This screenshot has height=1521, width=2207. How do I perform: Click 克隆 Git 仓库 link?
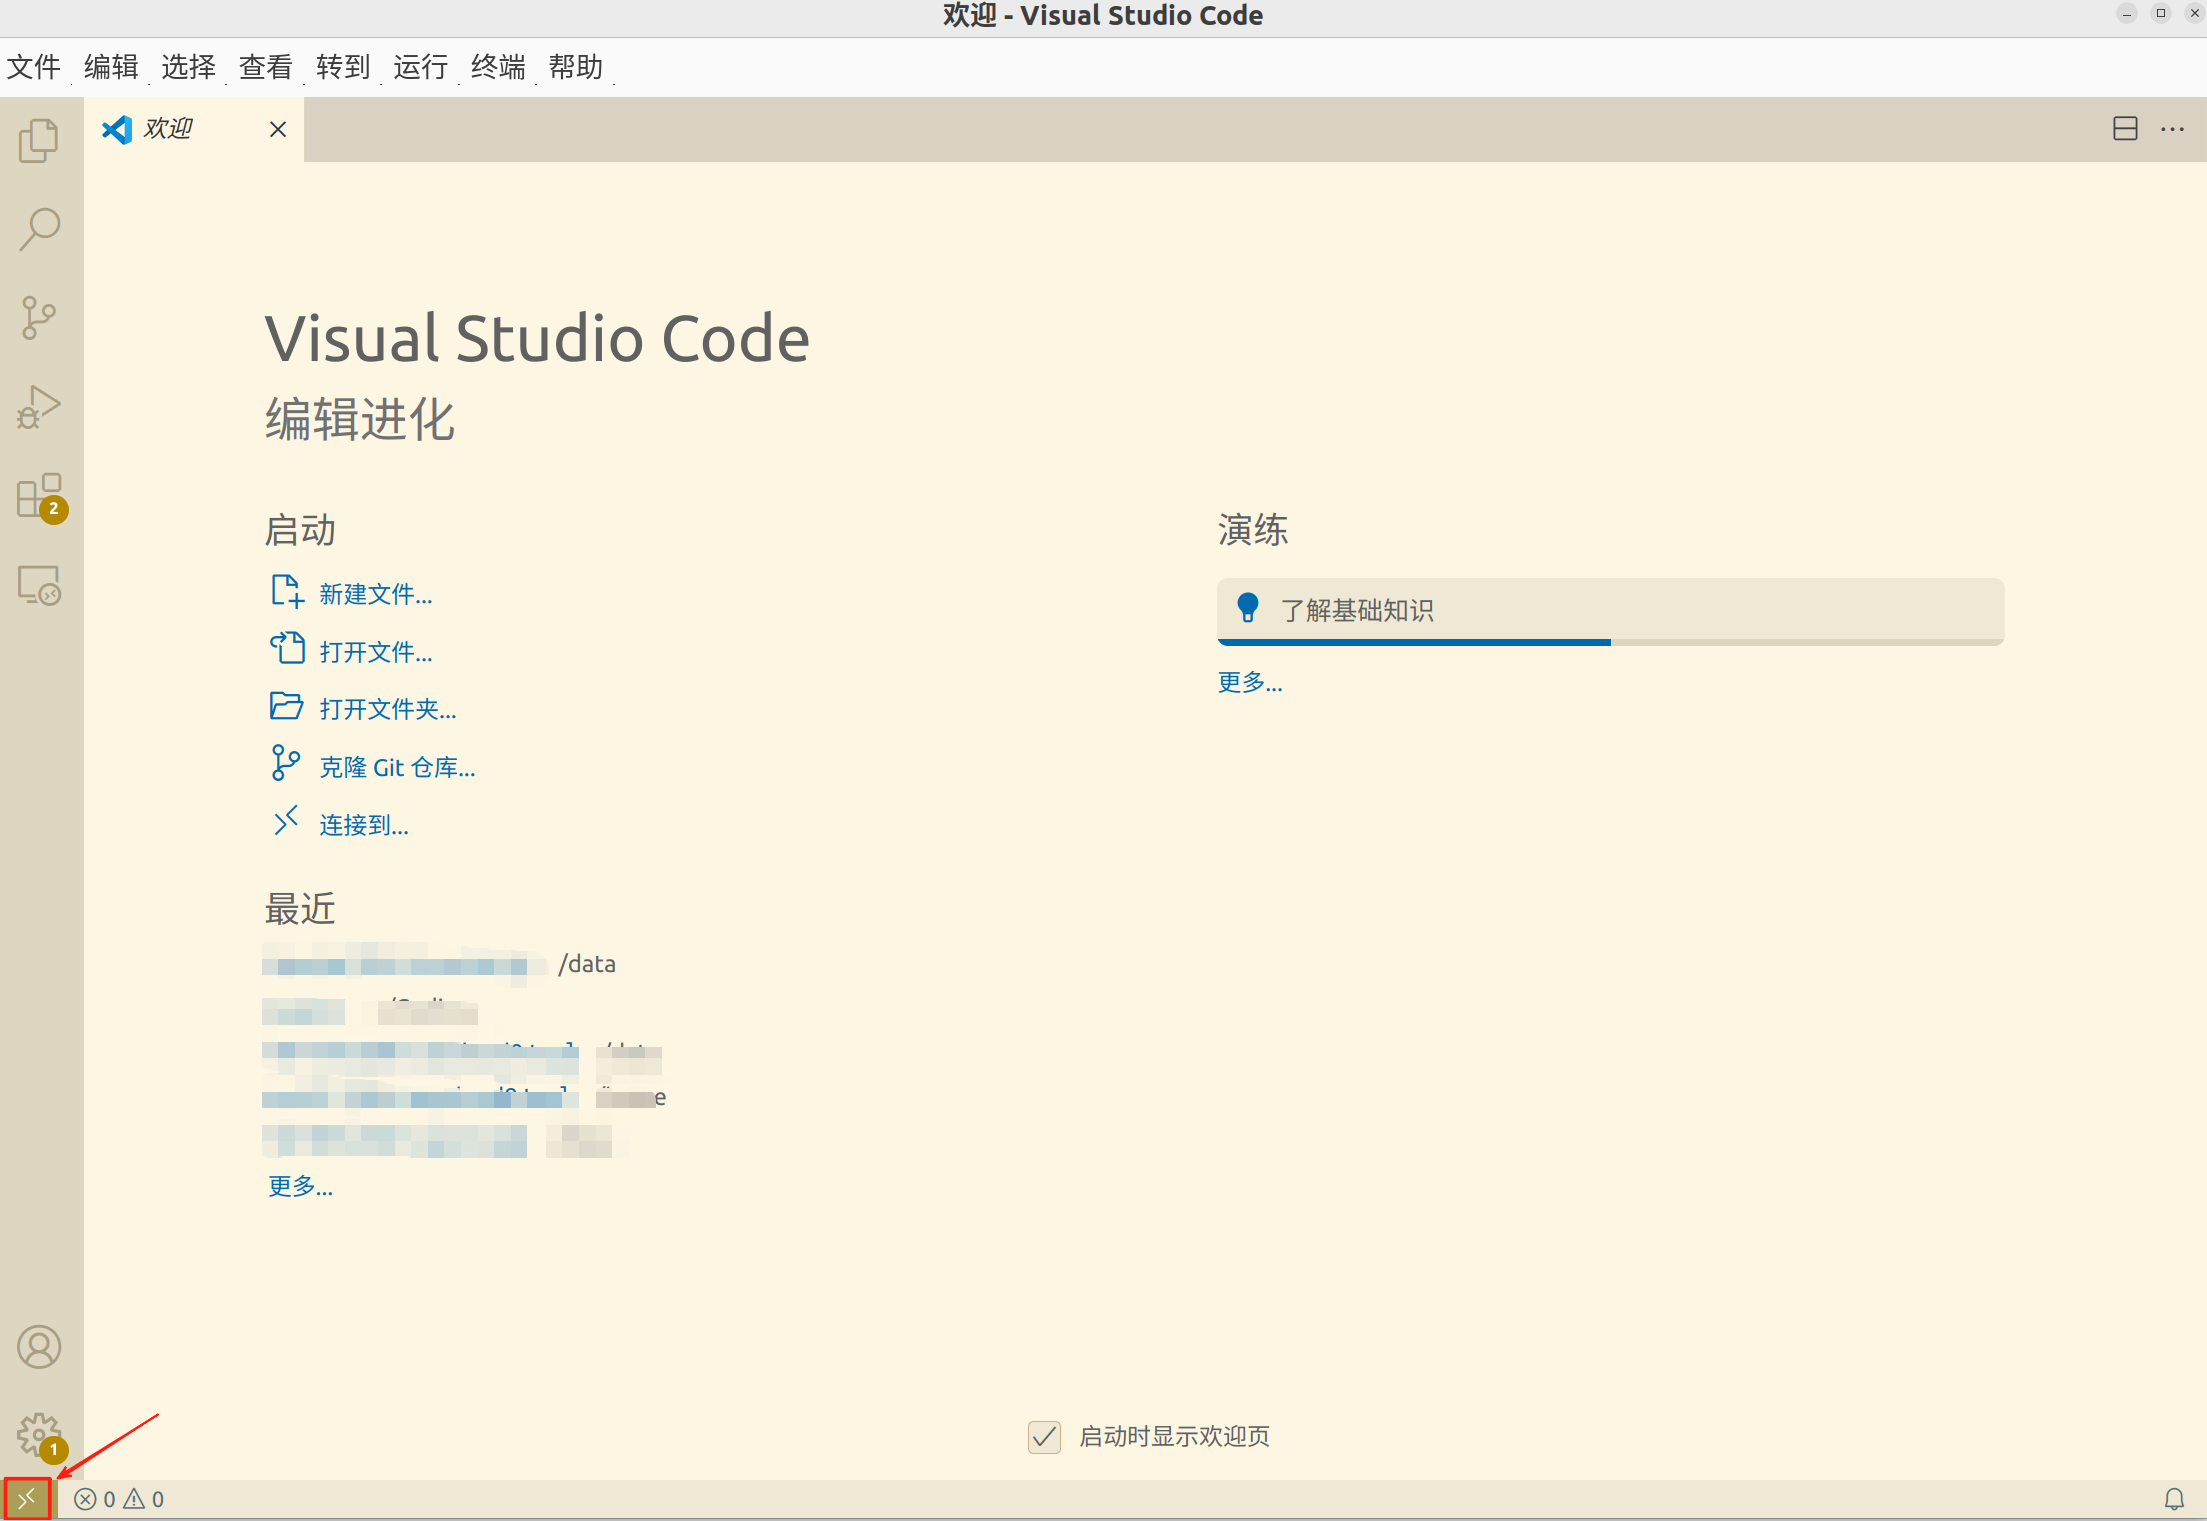pos(397,767)
